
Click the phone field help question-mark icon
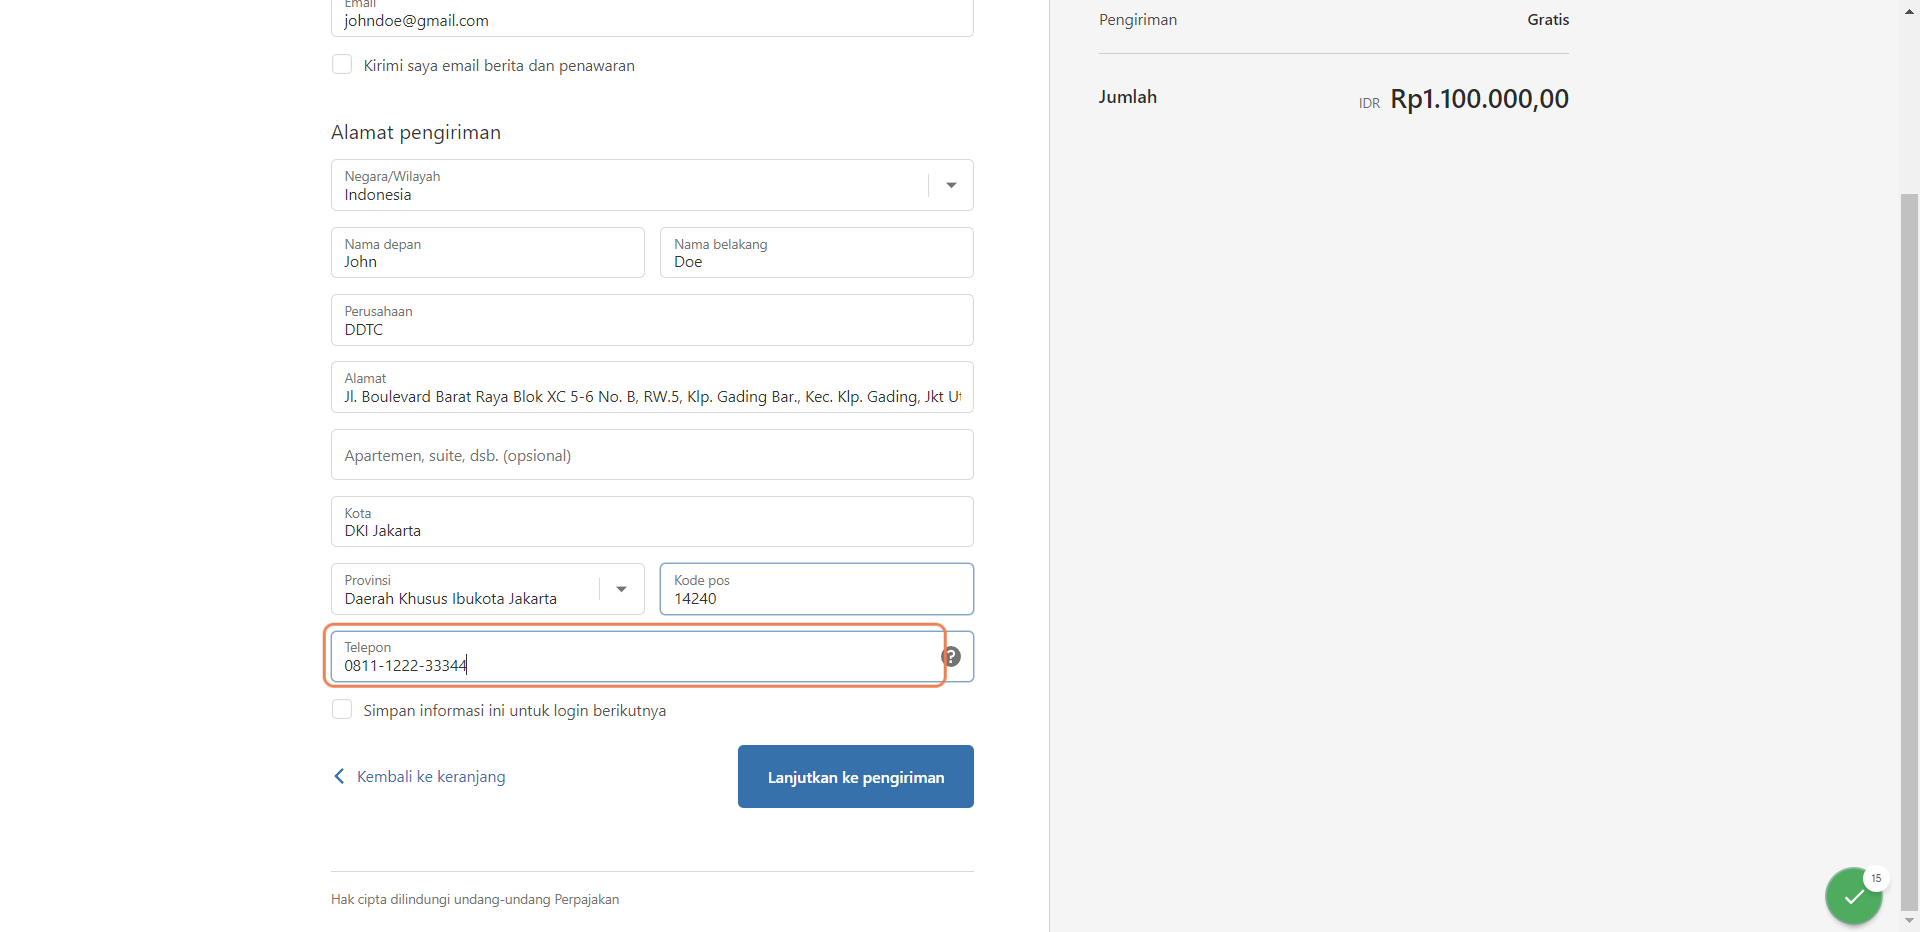951,656
